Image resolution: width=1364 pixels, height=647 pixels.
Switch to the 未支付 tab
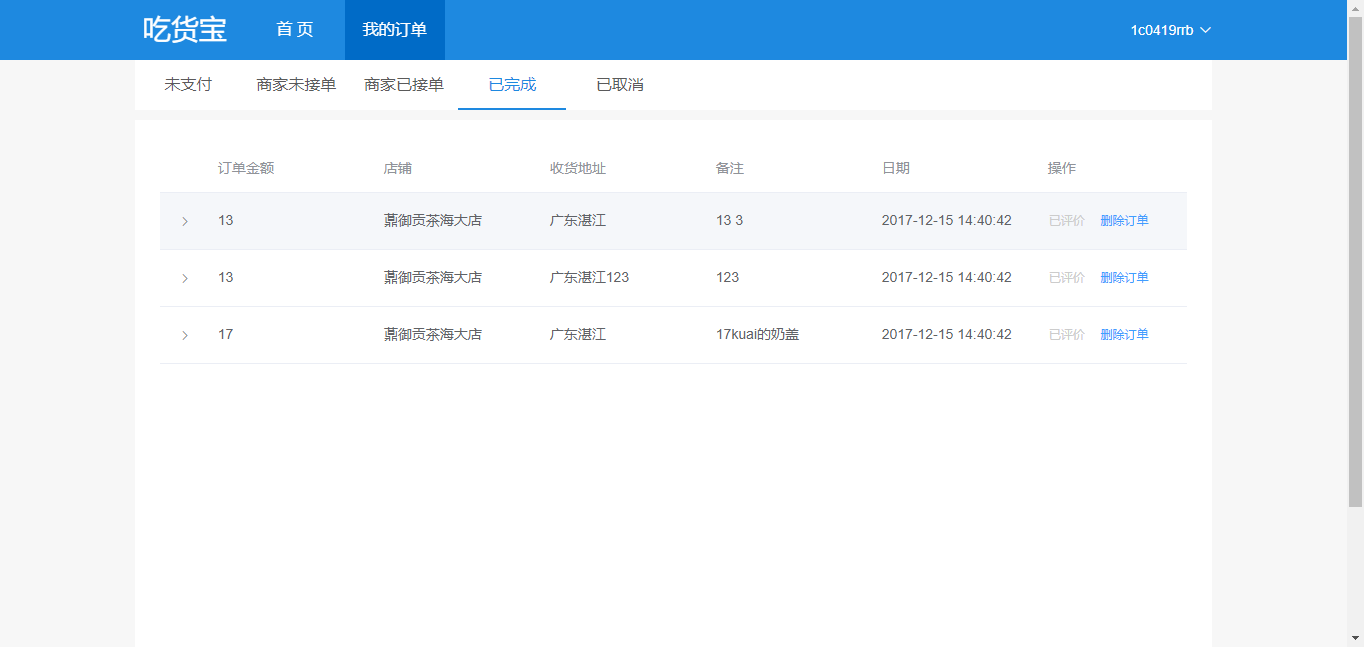coord(188,85)
